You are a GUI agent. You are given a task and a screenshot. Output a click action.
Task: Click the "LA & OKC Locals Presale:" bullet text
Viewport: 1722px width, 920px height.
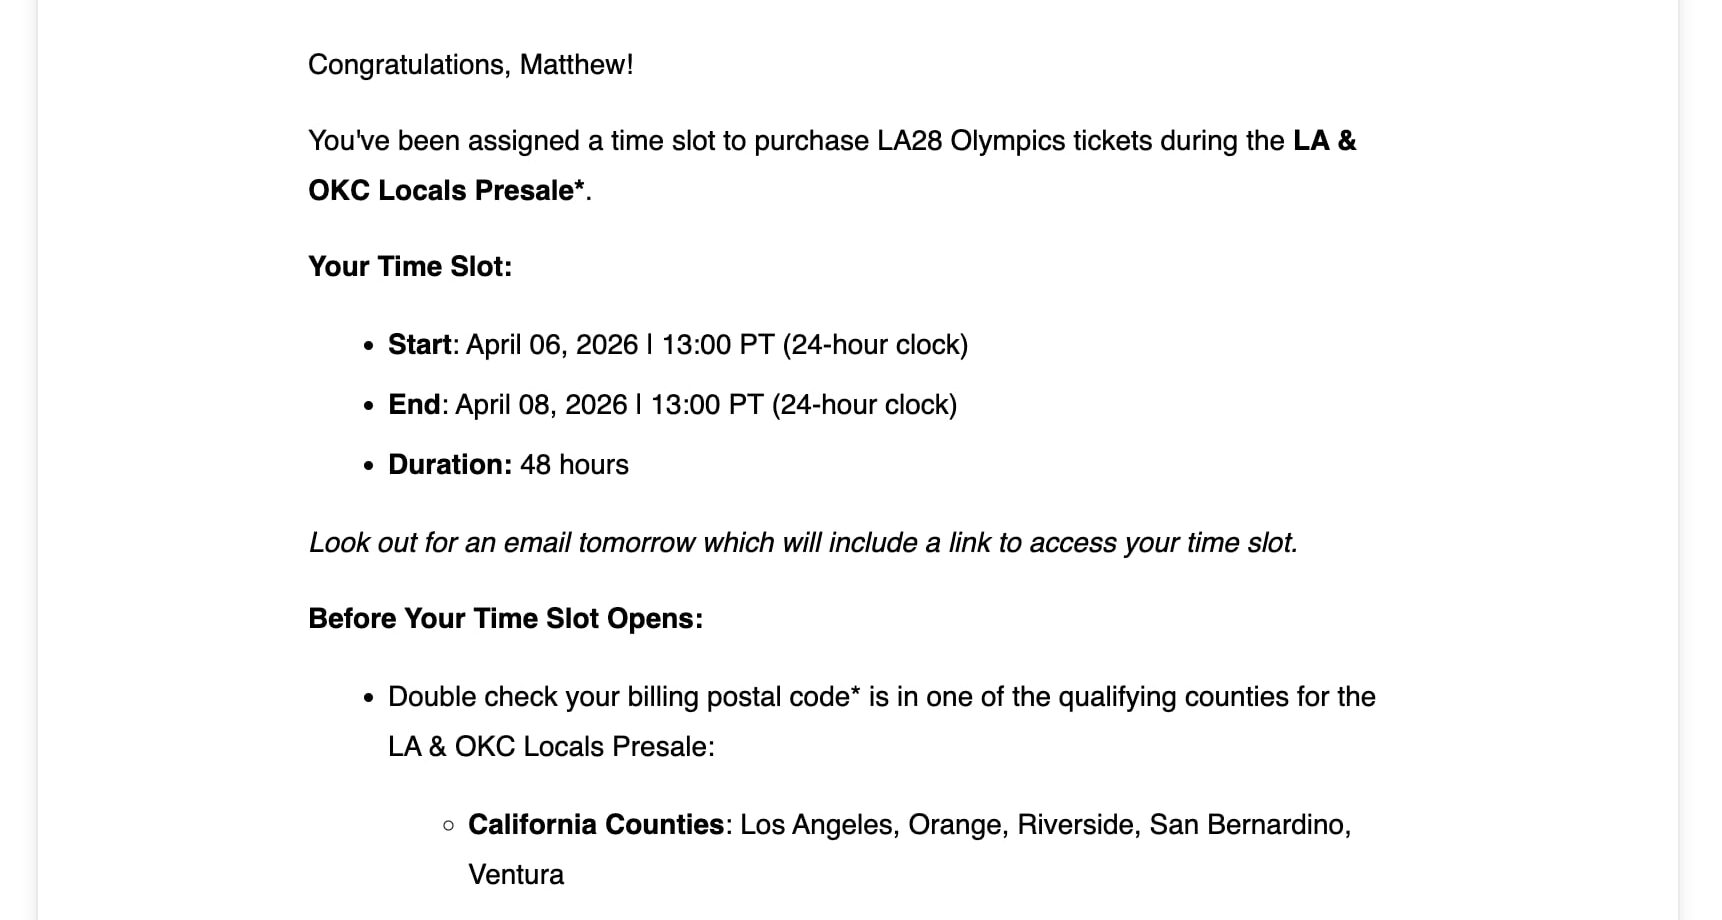(551, 747)
